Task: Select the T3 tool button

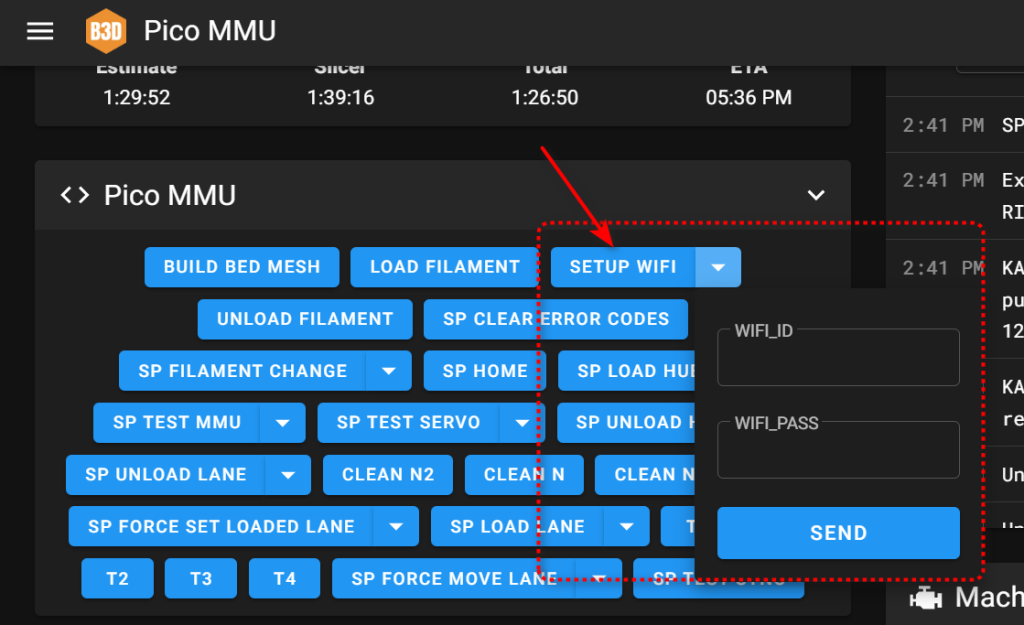Action: coord(201,579)
